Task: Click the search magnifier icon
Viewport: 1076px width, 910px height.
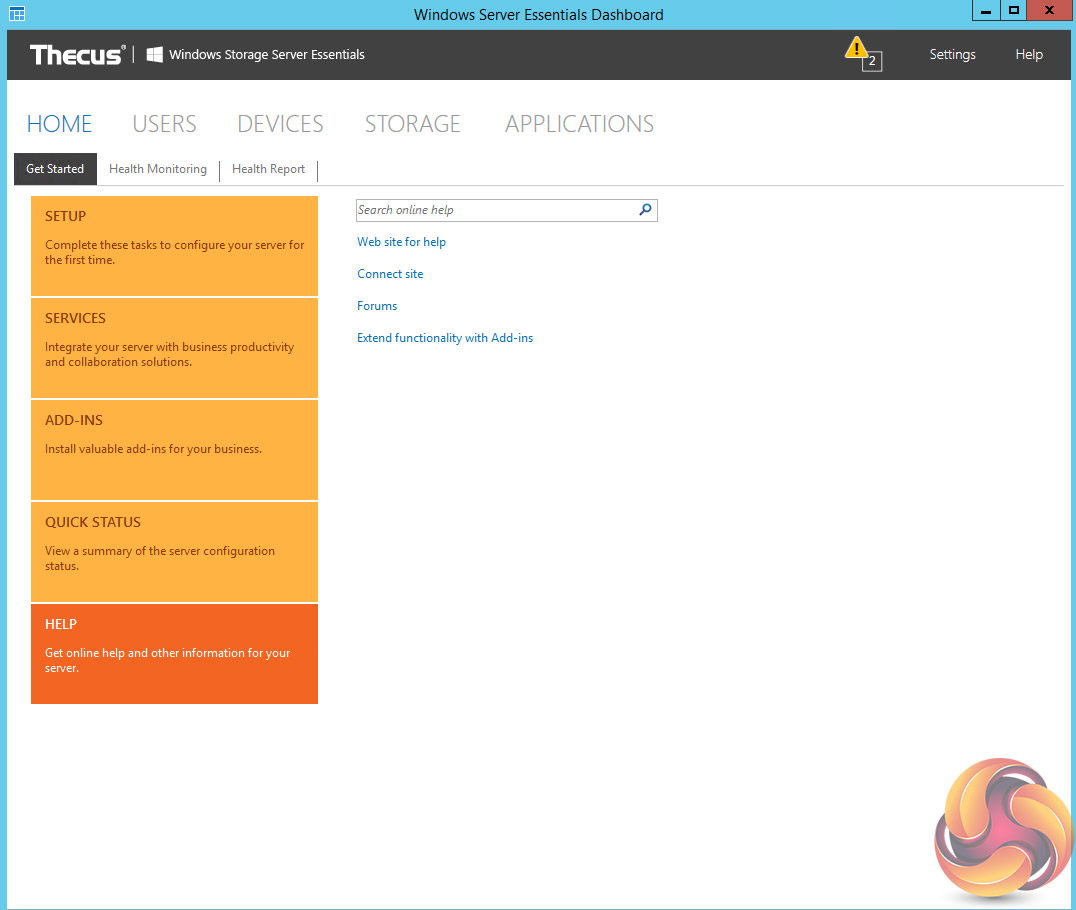Action: 645,210
